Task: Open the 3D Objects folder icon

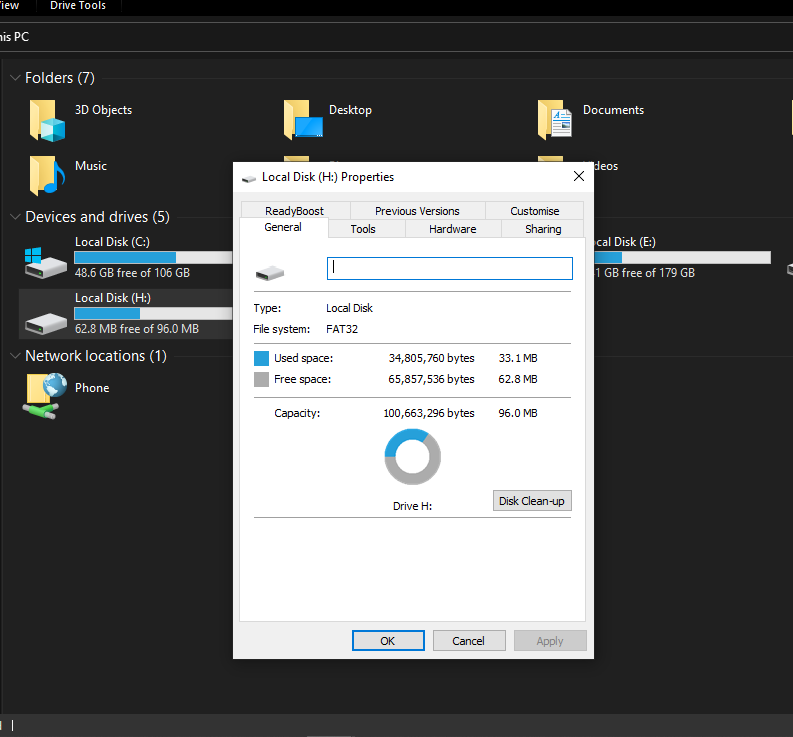Action: coord(47,120)
